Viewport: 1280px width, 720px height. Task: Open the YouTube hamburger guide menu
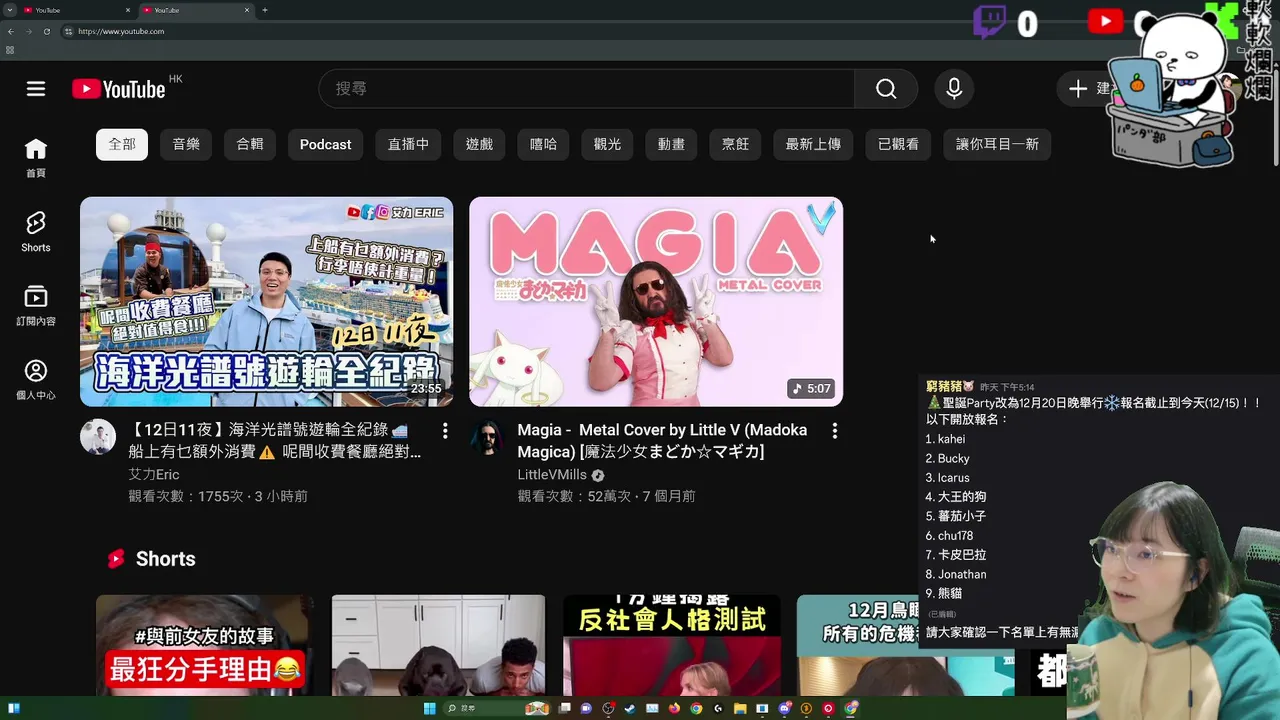pyautogui.click(x=36, y=89)
